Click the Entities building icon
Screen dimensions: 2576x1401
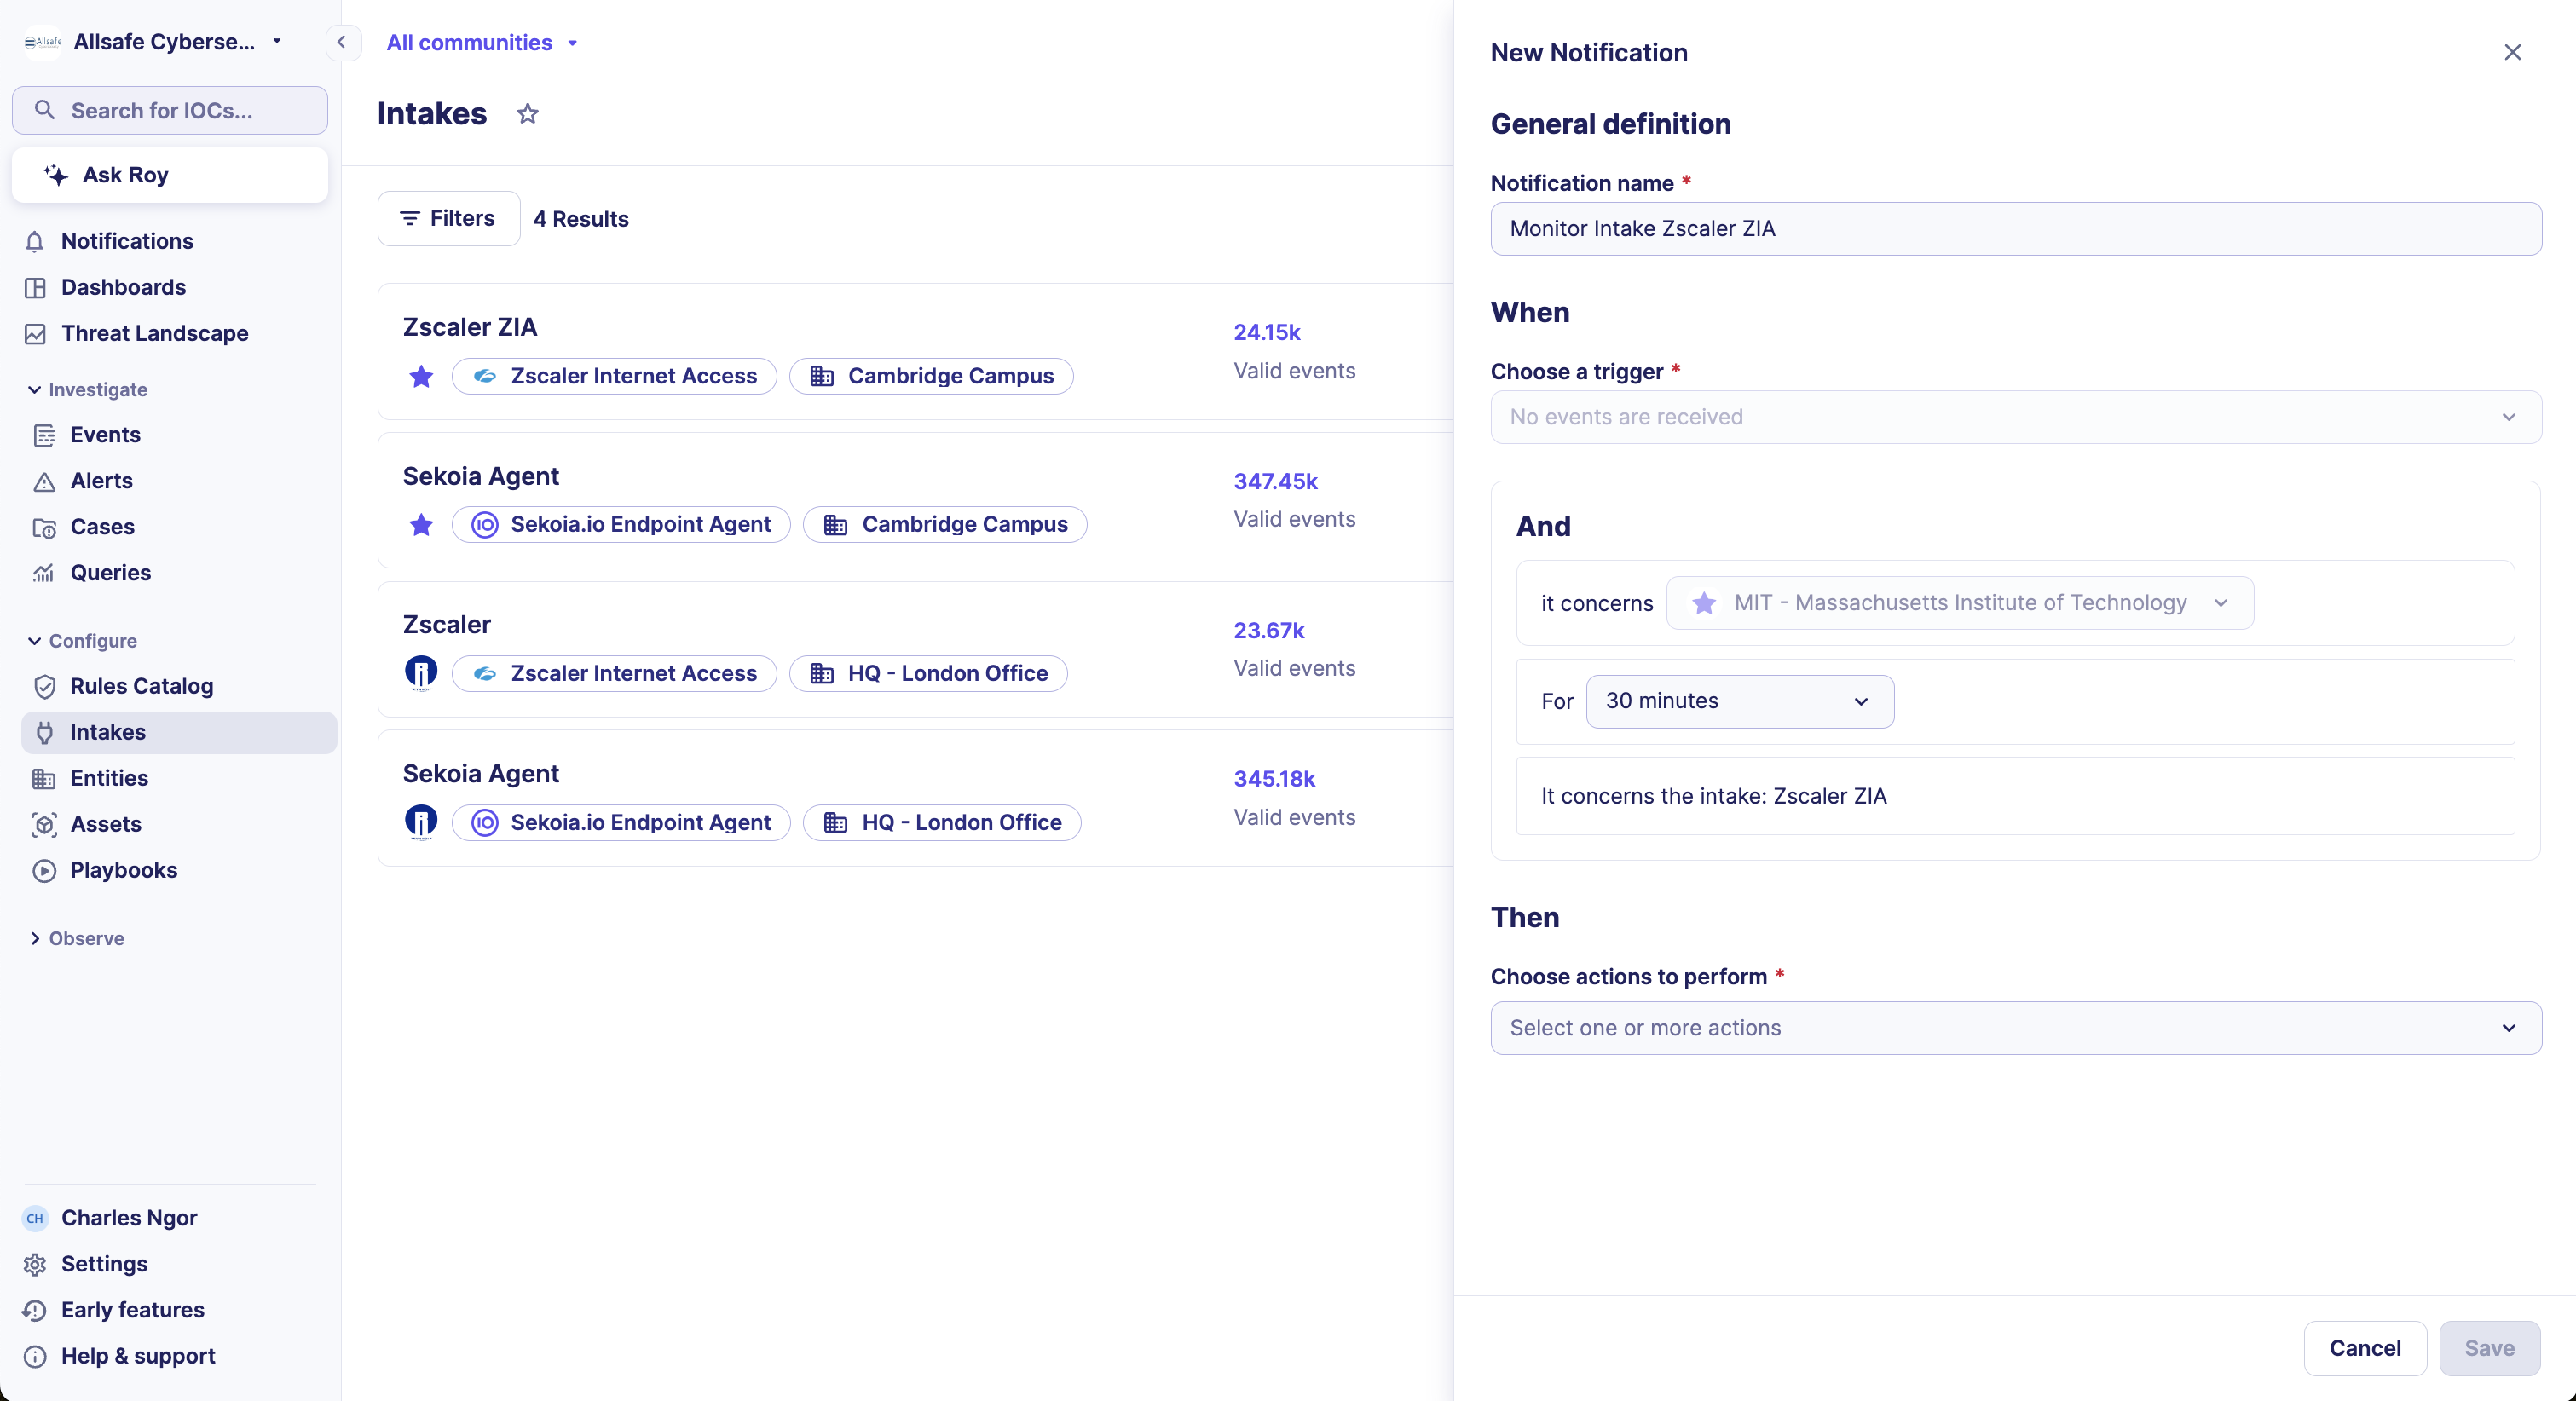[46, 778]
